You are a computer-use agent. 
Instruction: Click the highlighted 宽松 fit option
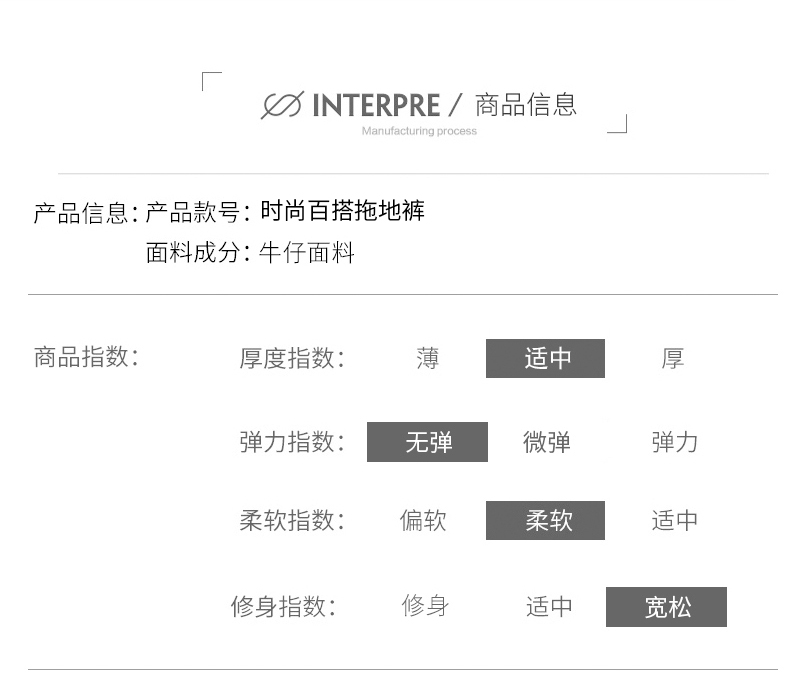[666, 607]
